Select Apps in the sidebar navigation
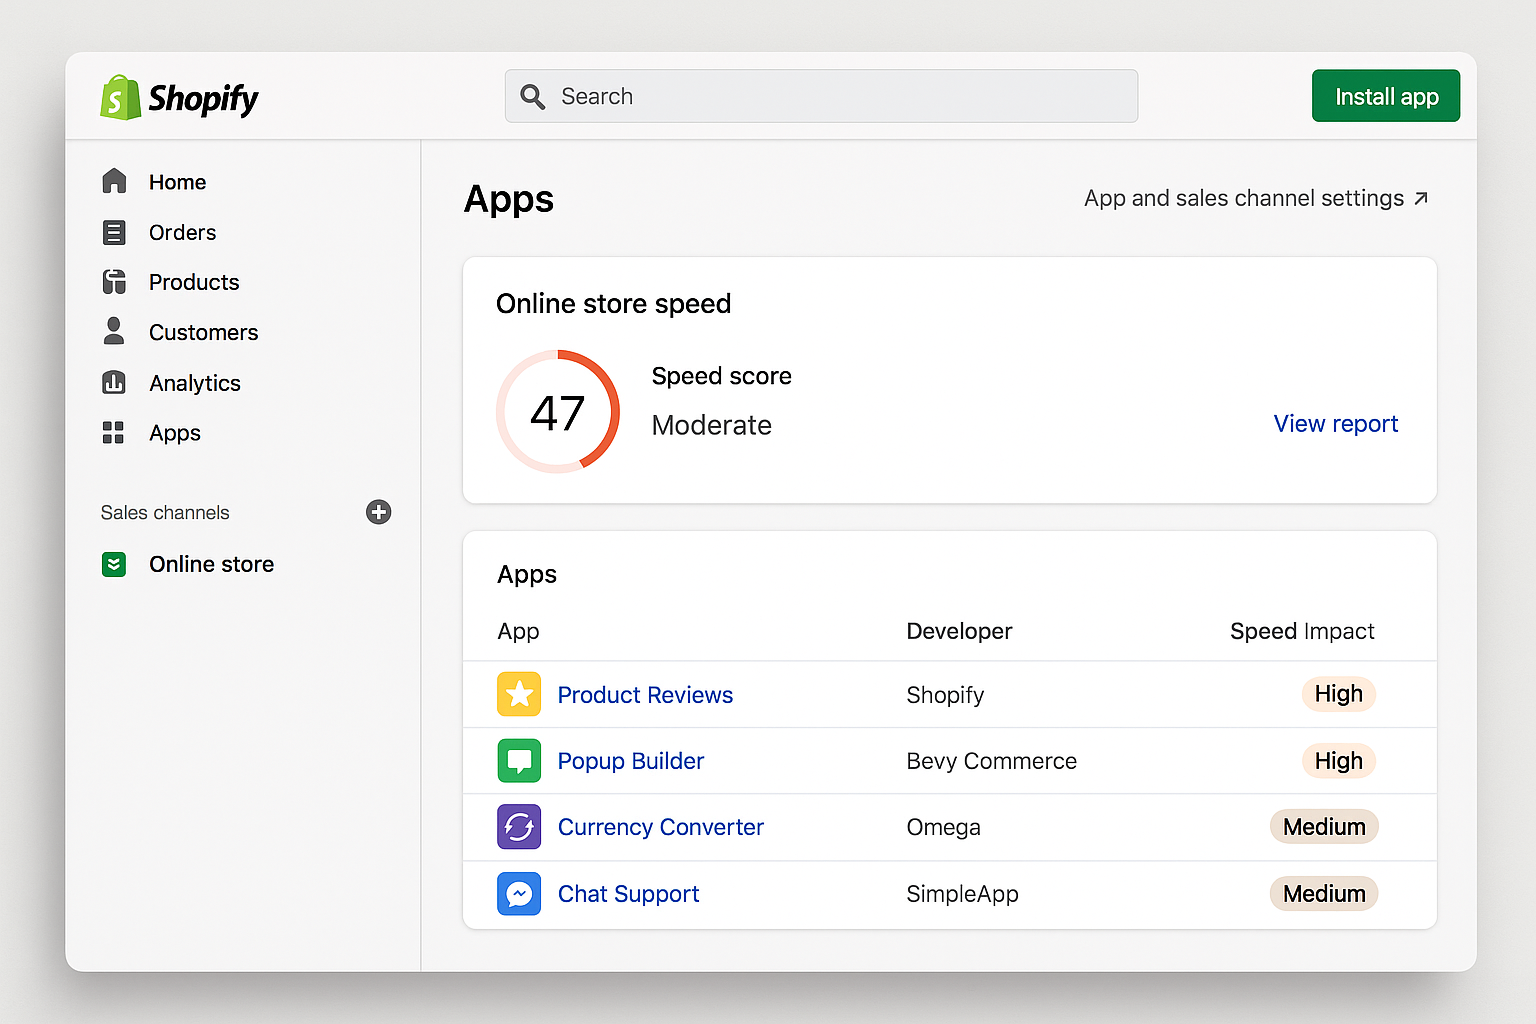Screen dimensions: 1536x1024 click(175, 433)
